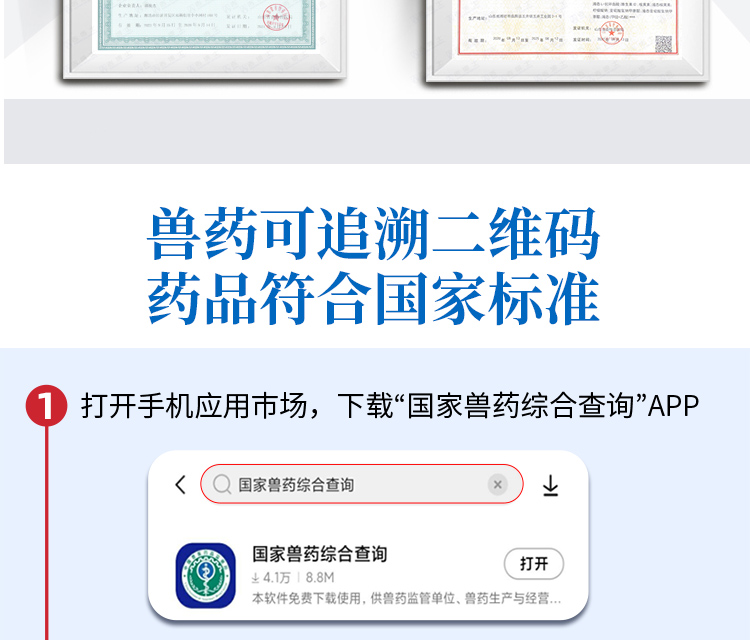Focus the 国家兽药综合查询 search input
Screen dimensions: 750x640
click(362, 484)
